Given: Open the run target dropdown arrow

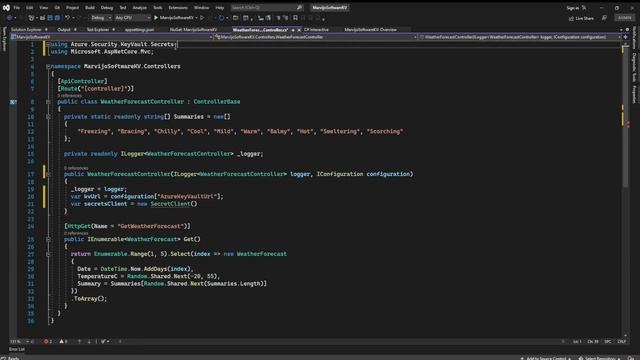Looking at the screenshot, I should [196, 18].
